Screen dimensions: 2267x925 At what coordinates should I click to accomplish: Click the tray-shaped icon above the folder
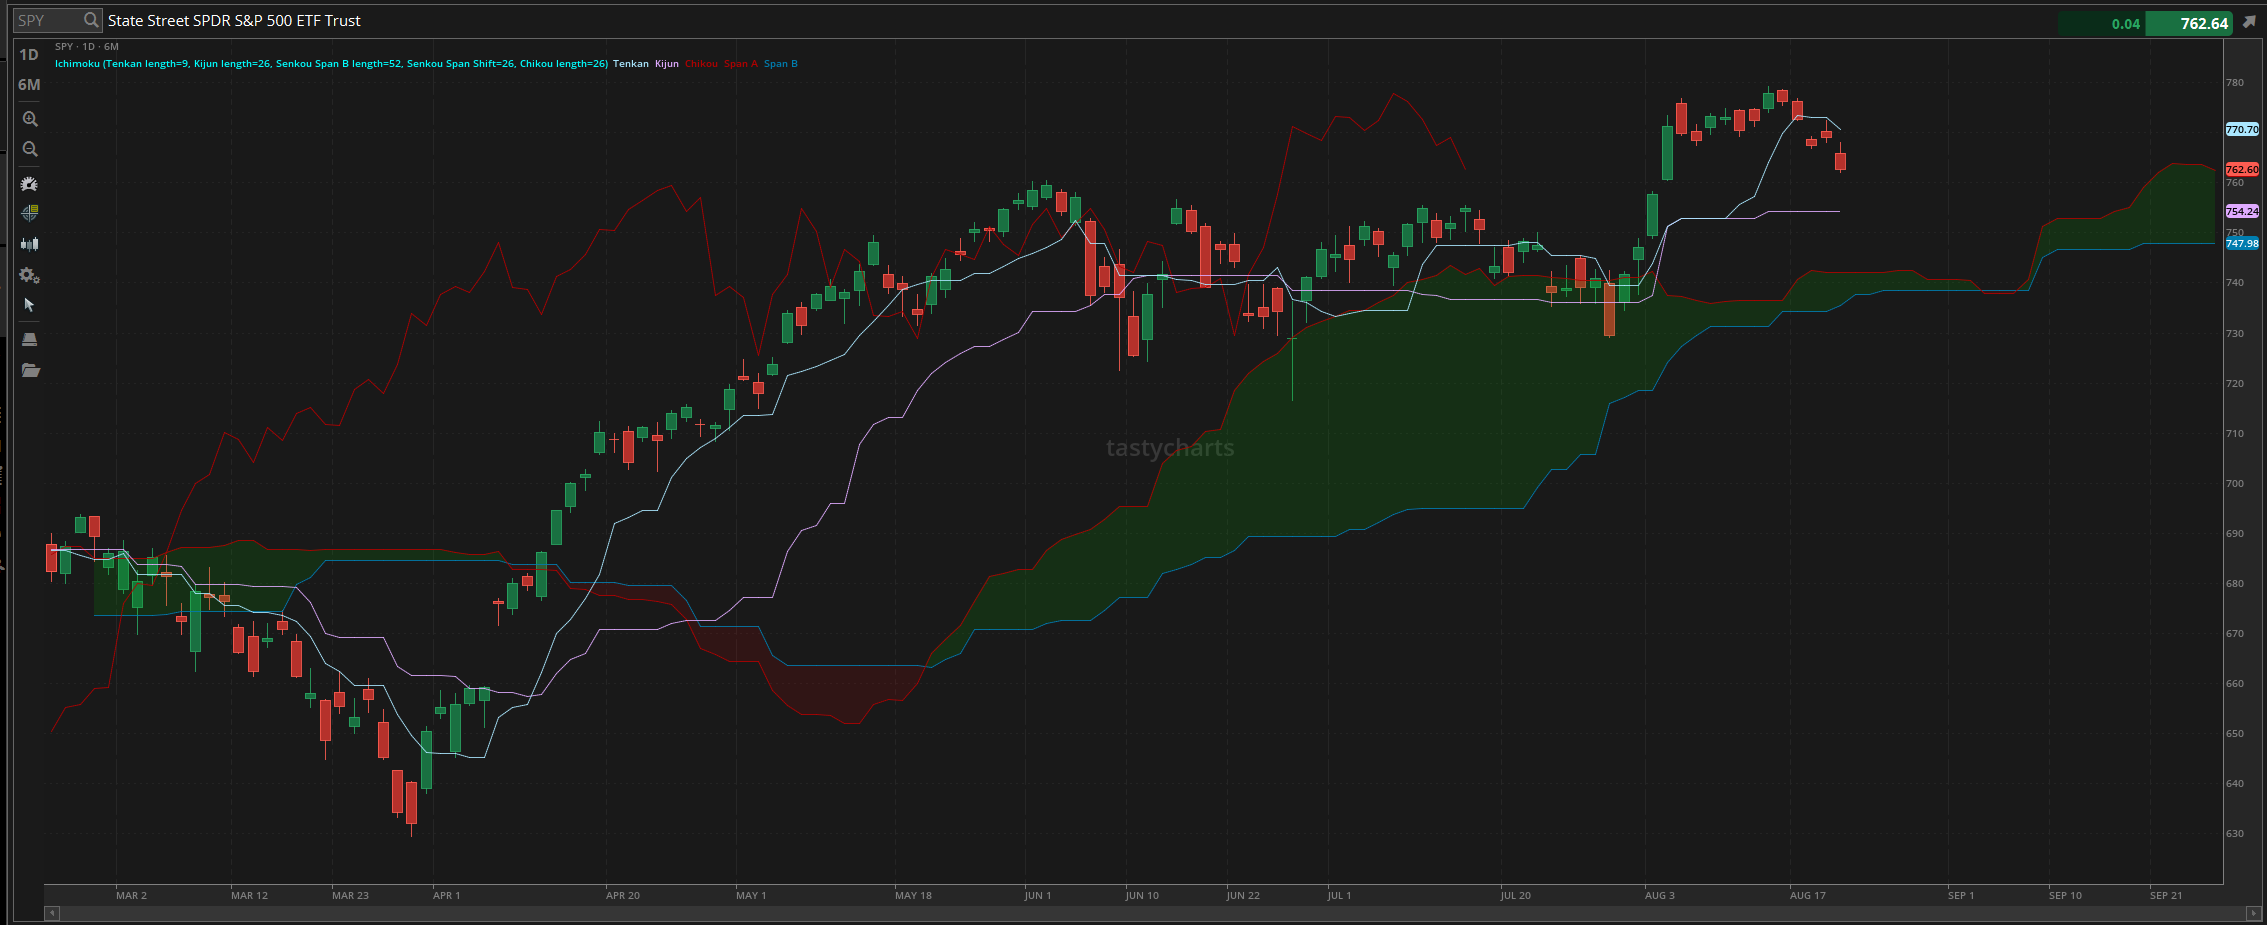29,340
